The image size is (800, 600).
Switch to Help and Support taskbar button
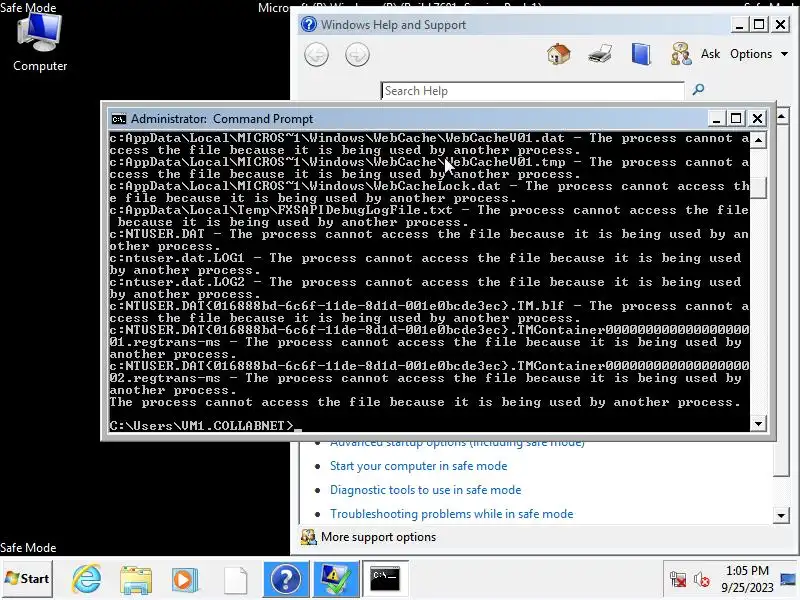coord(286,579)
